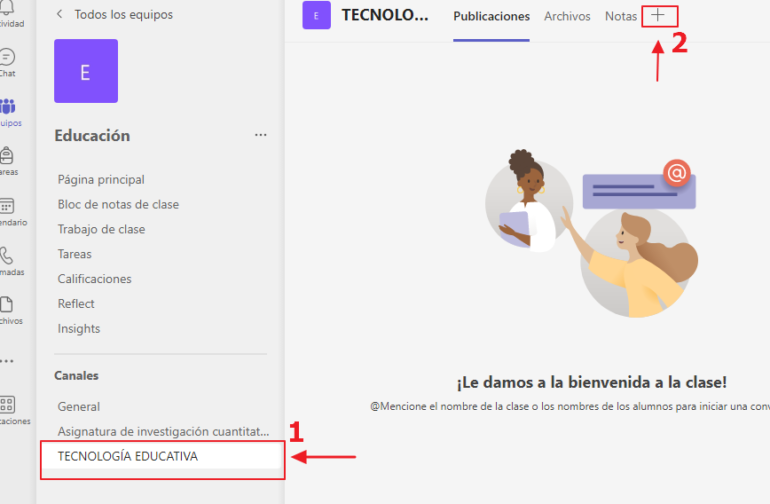Image resolution: width=770 pixels, height=504 pixels.
Task: Go back to Todos los equipos
Action: tap(123, 15)
